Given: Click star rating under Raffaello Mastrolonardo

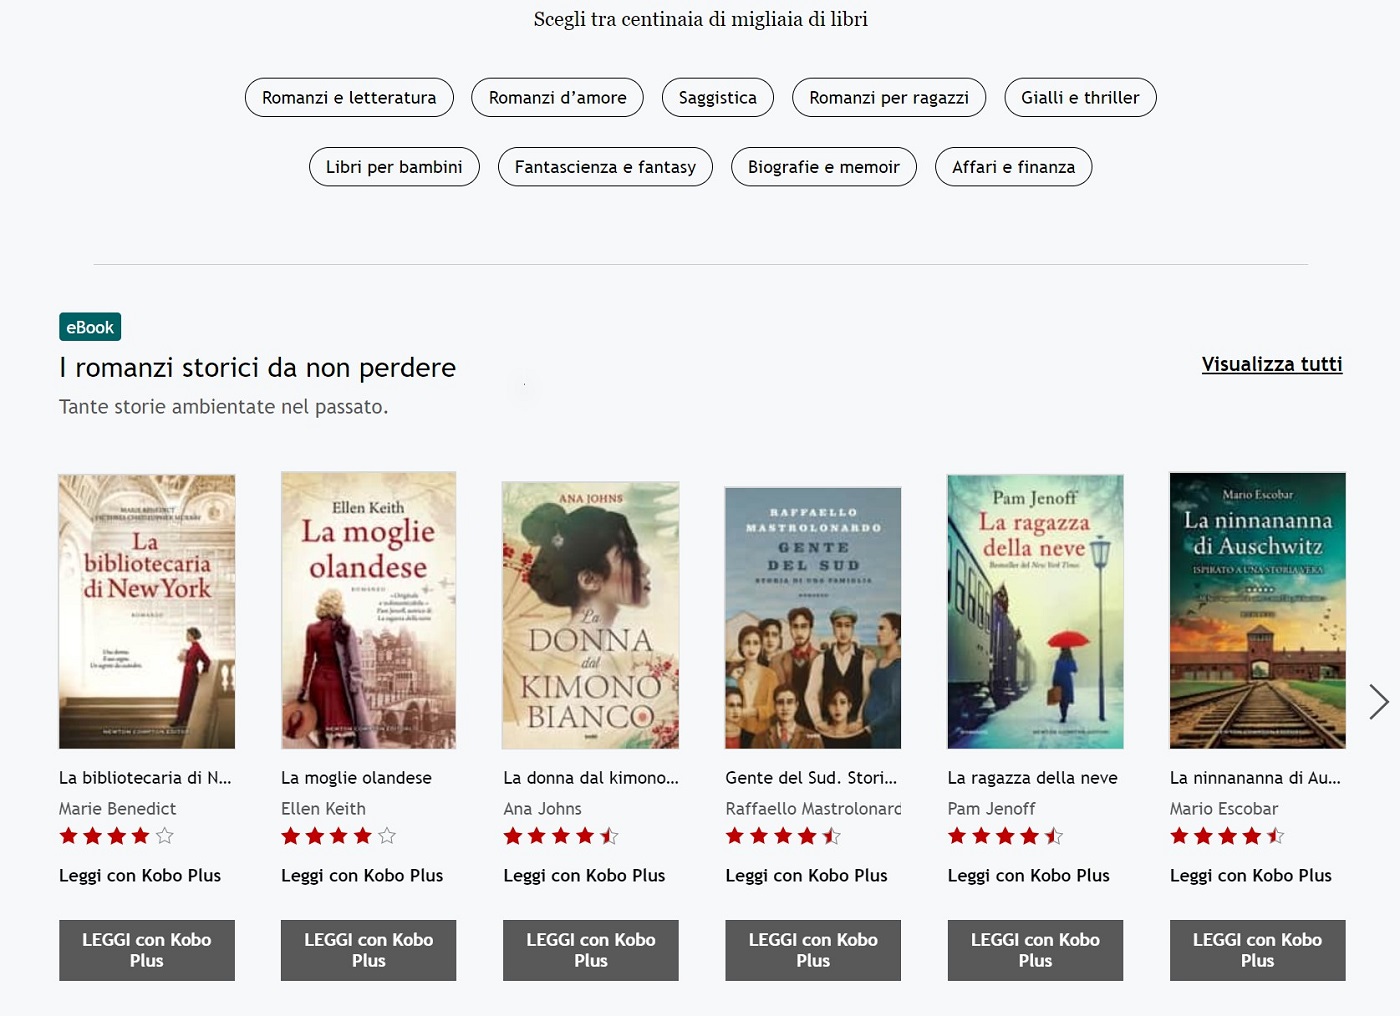Looking at the screenshot, I should point(783,836).
